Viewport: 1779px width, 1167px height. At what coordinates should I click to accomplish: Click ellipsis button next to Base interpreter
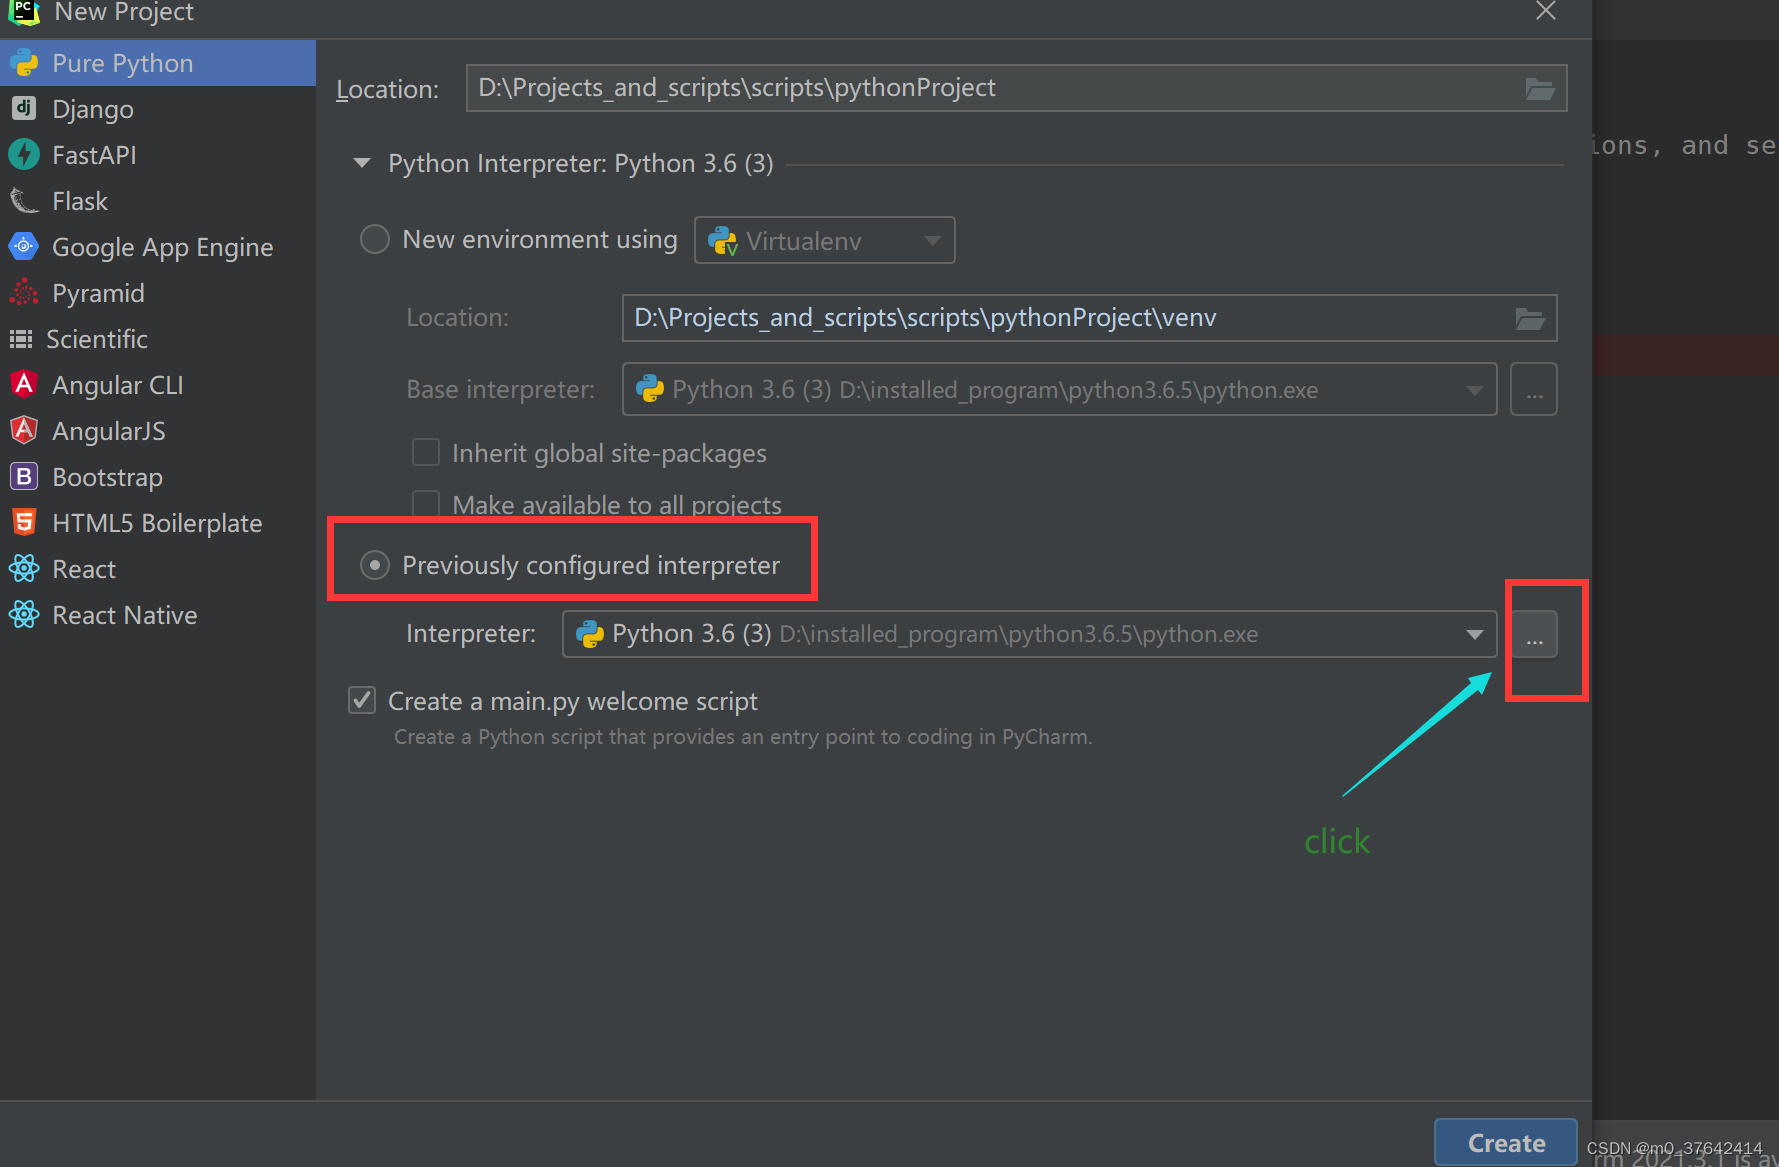(1534, 389)
